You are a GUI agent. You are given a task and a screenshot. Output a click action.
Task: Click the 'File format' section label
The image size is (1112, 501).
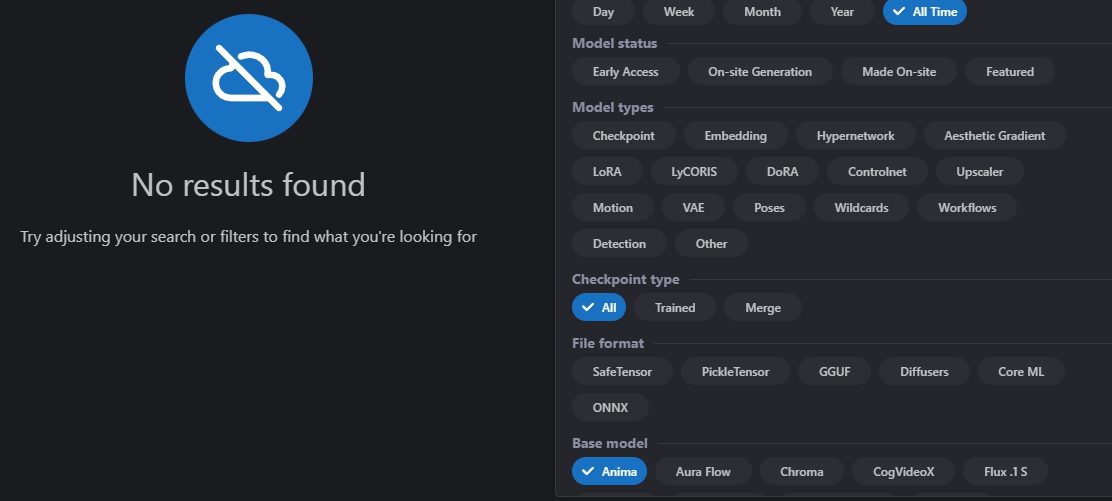[x=608, y=343]
